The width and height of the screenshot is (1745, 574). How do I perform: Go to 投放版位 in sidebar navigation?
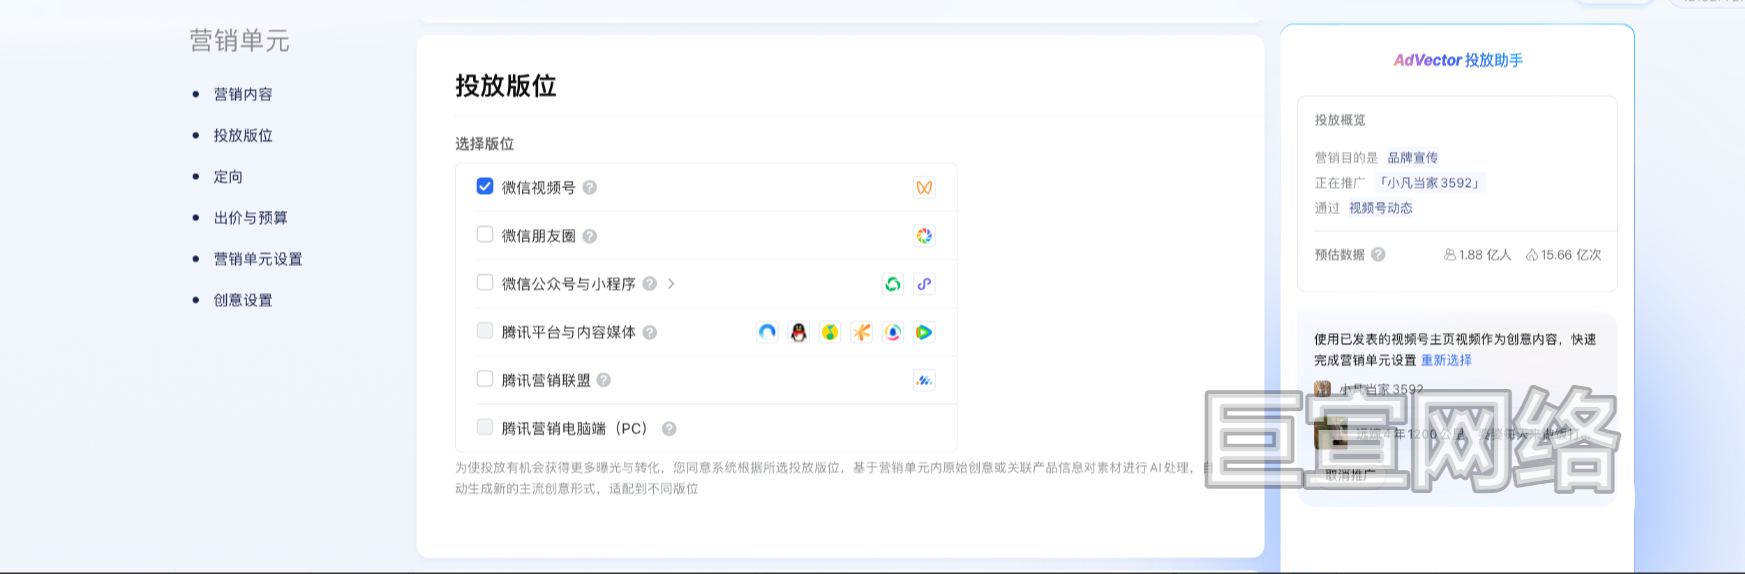[243, 135]
